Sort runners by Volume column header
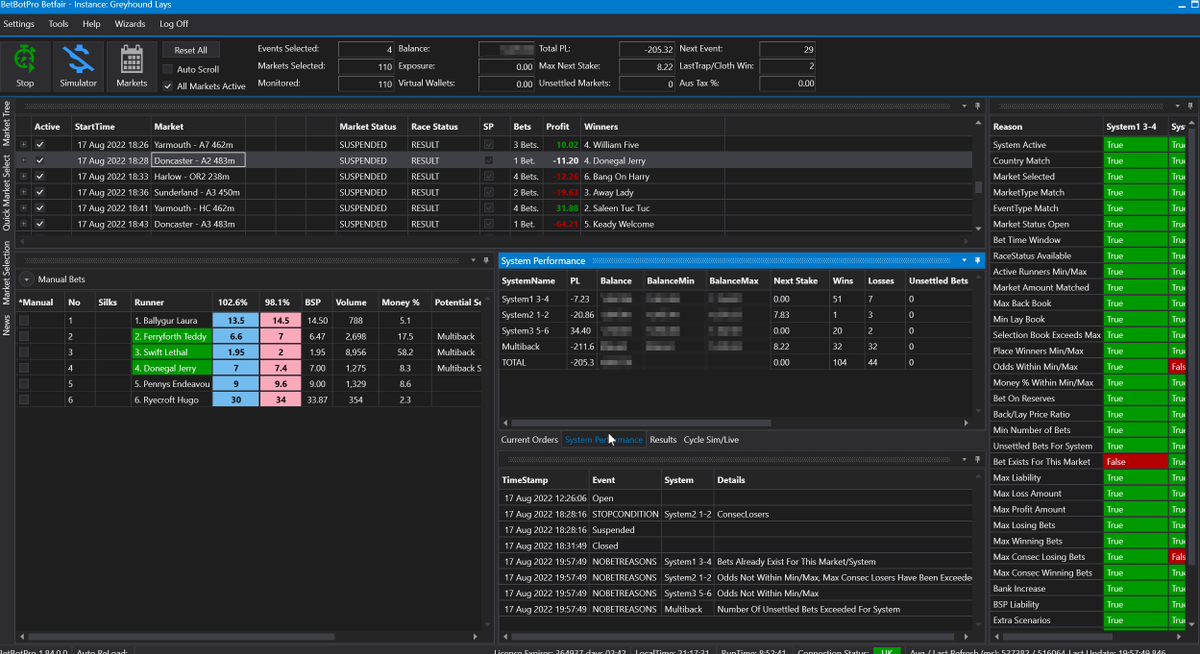 pyautogui.click(x=352, y=301)
